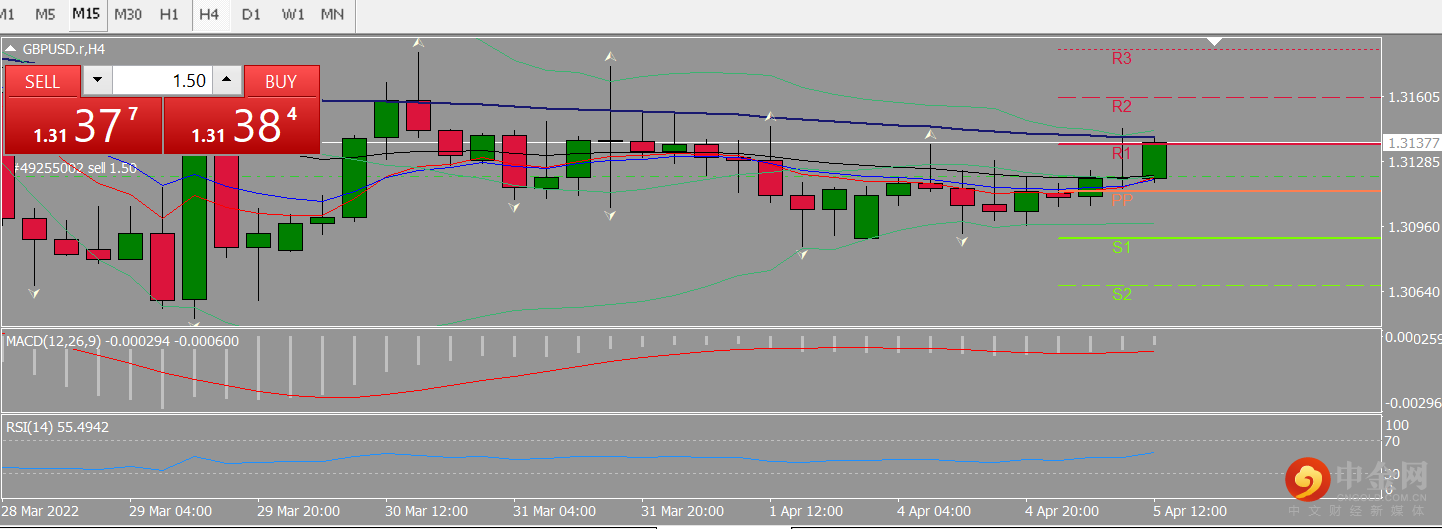Click the S1 support level label
Screen dimensions: 1442x529
pyautogui.click(x=1121, y=247)
